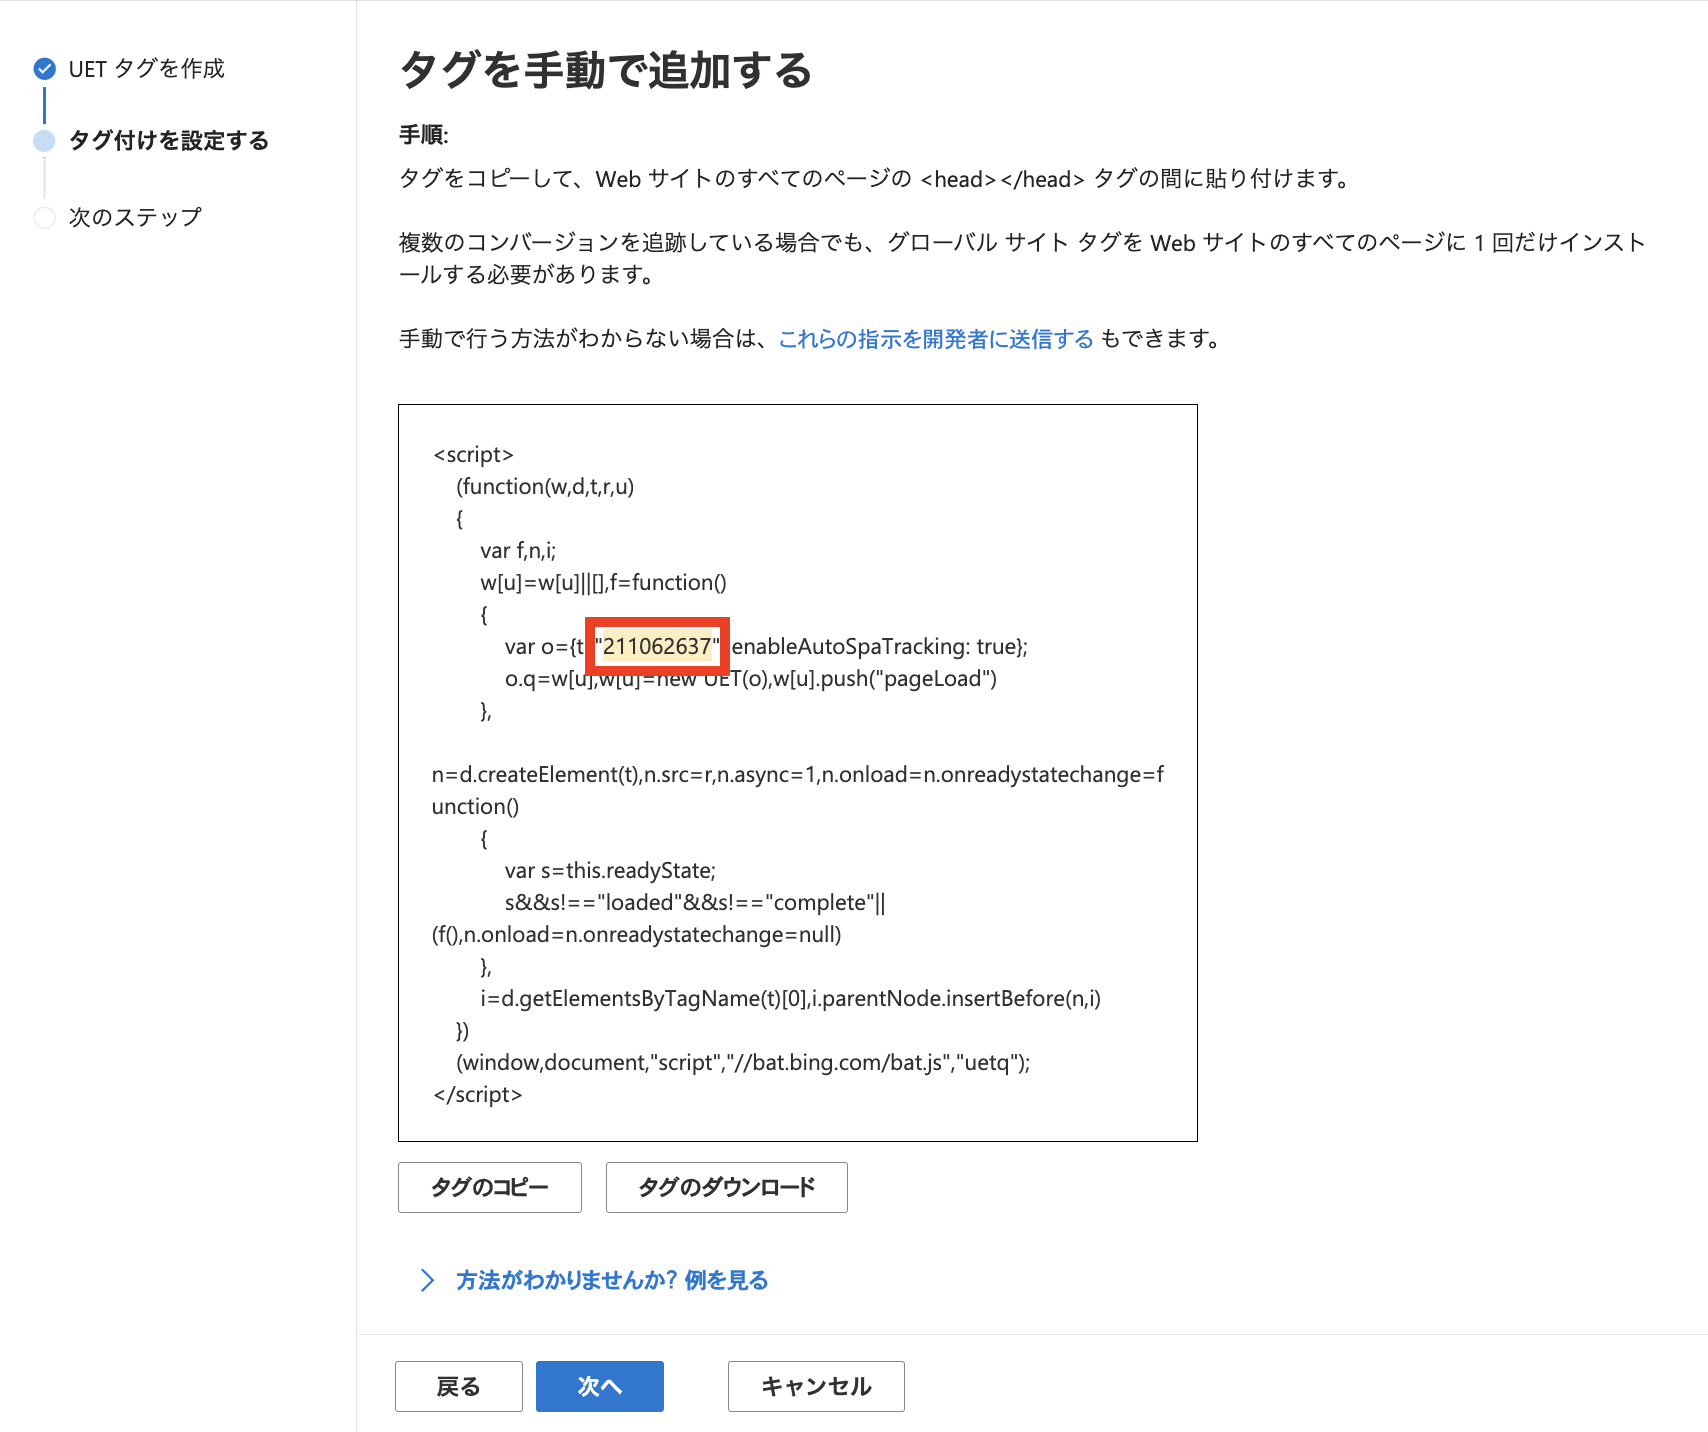
Task: Click the push("pageLoad") code line
Action: (x=751, y=679)
